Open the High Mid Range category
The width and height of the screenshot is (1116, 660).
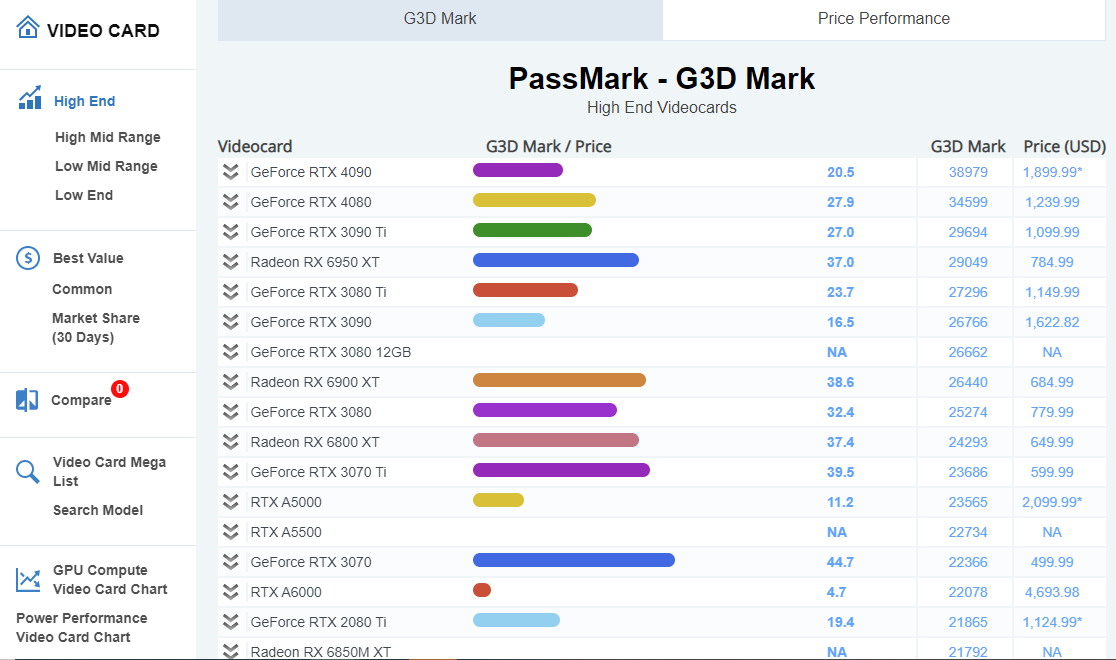pos(107,137)
